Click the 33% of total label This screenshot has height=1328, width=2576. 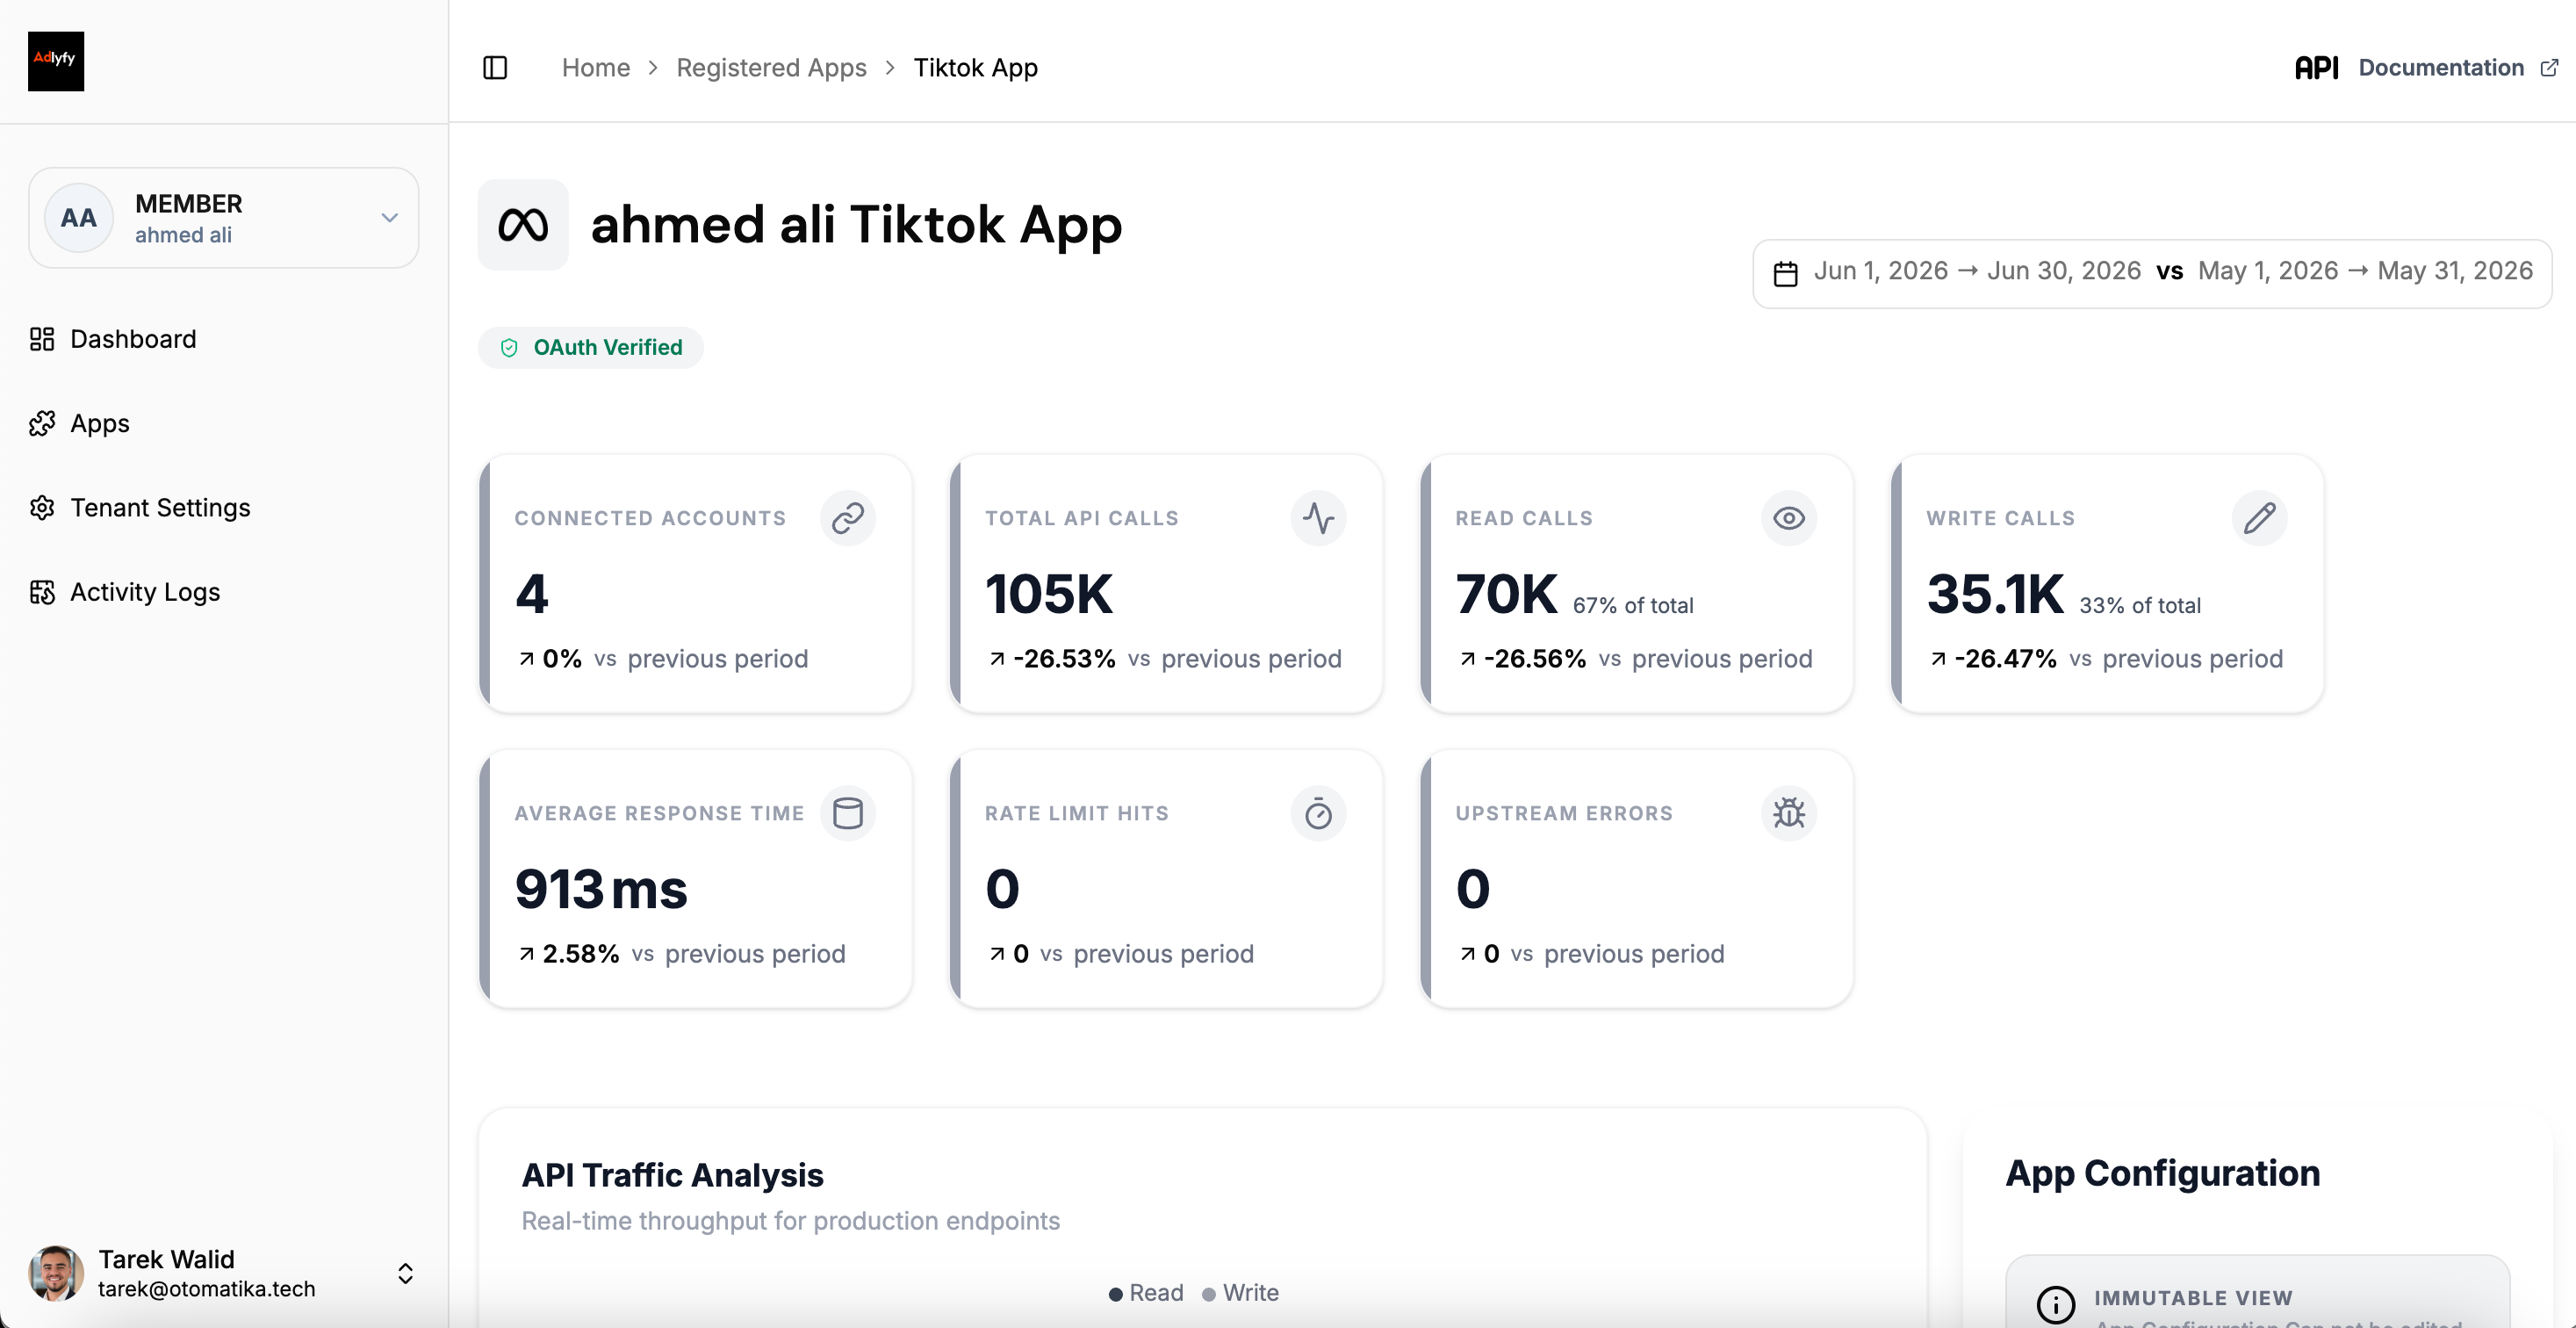(x=2140, y=606)
